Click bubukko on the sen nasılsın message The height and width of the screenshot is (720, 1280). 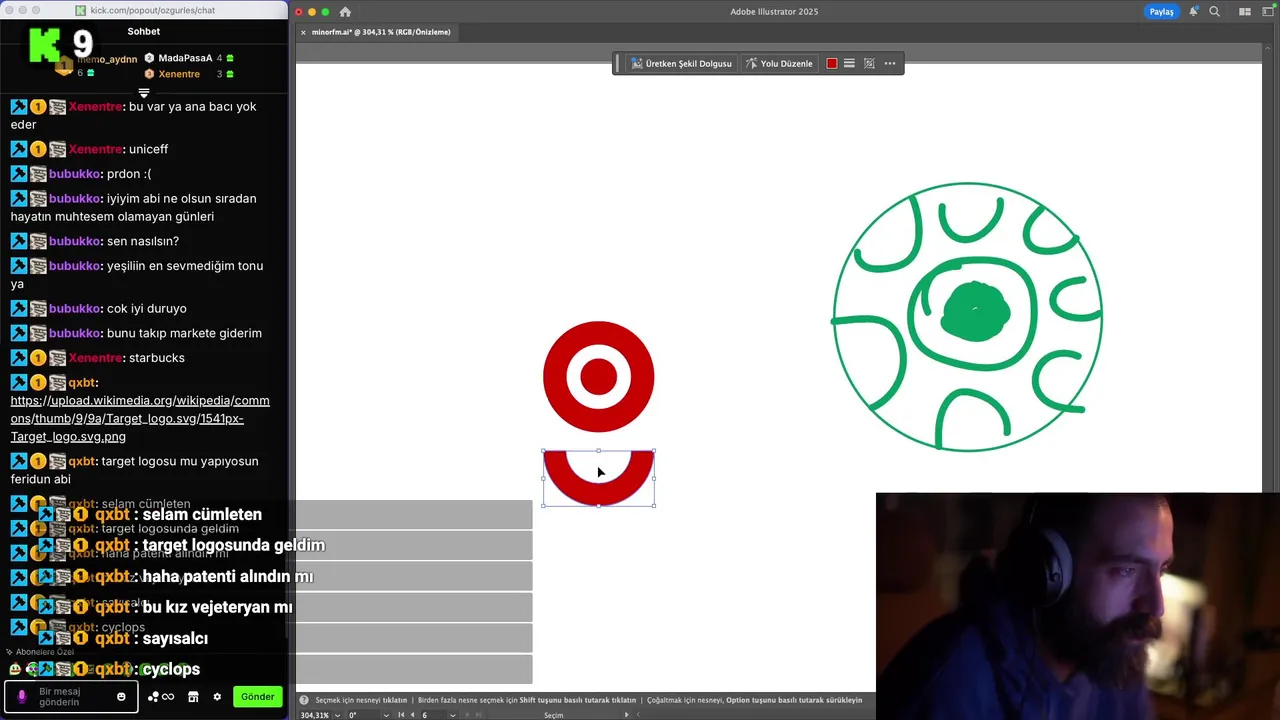(x=75, y=241)
